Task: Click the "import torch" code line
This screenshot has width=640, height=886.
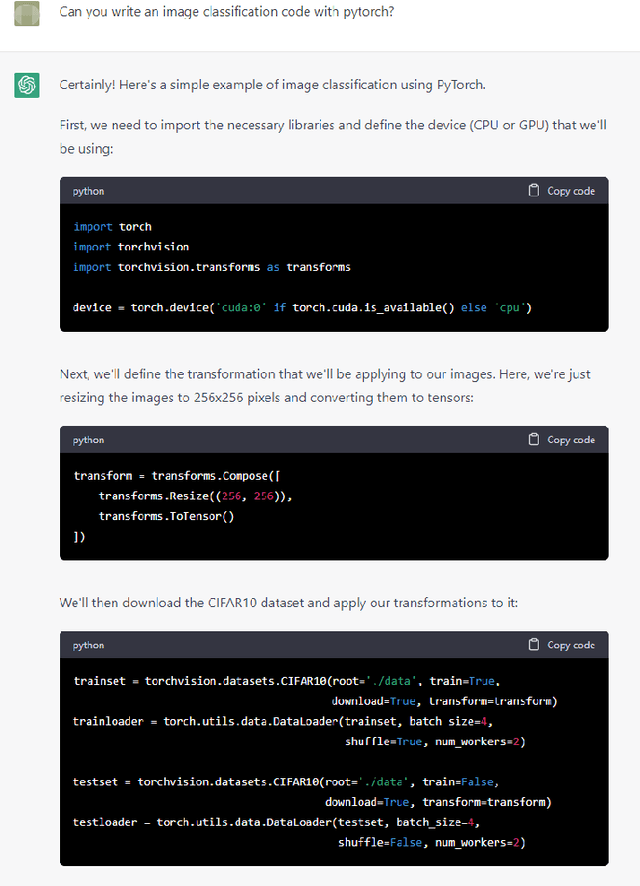Action: 112,227
